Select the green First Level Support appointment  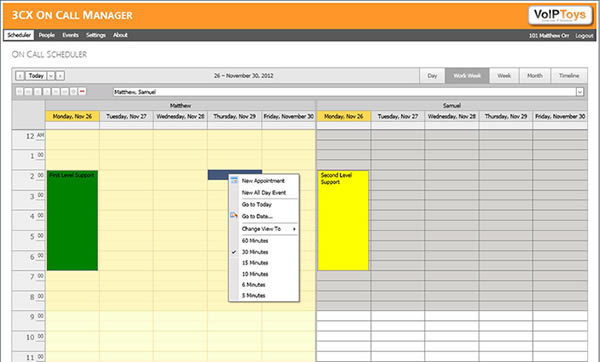(x=72, y=220)
